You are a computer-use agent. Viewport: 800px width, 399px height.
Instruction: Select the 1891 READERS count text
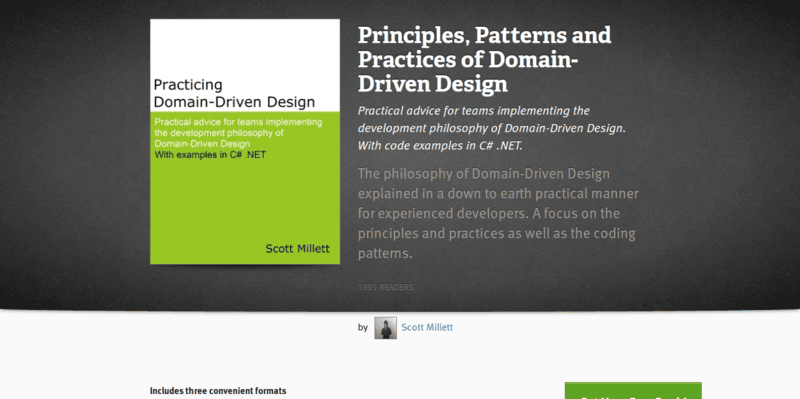(386, 287)
